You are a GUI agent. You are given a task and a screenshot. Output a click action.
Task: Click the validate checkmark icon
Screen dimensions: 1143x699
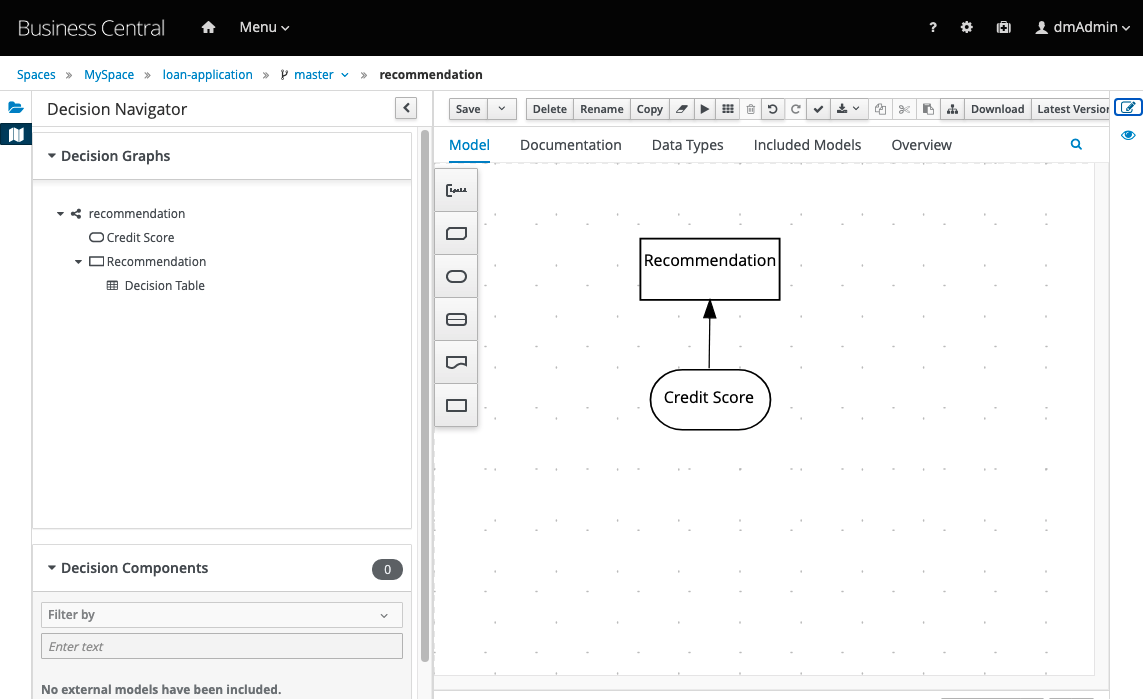click(818, 109)
